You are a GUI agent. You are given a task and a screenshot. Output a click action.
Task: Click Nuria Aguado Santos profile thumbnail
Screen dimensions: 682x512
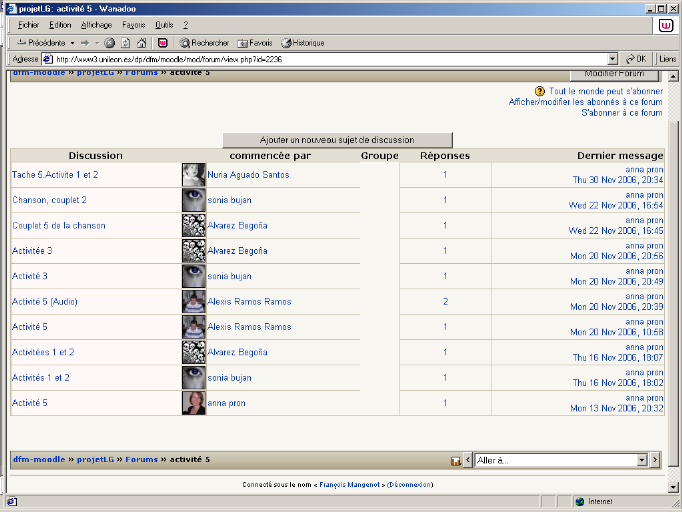coord(193,174)
